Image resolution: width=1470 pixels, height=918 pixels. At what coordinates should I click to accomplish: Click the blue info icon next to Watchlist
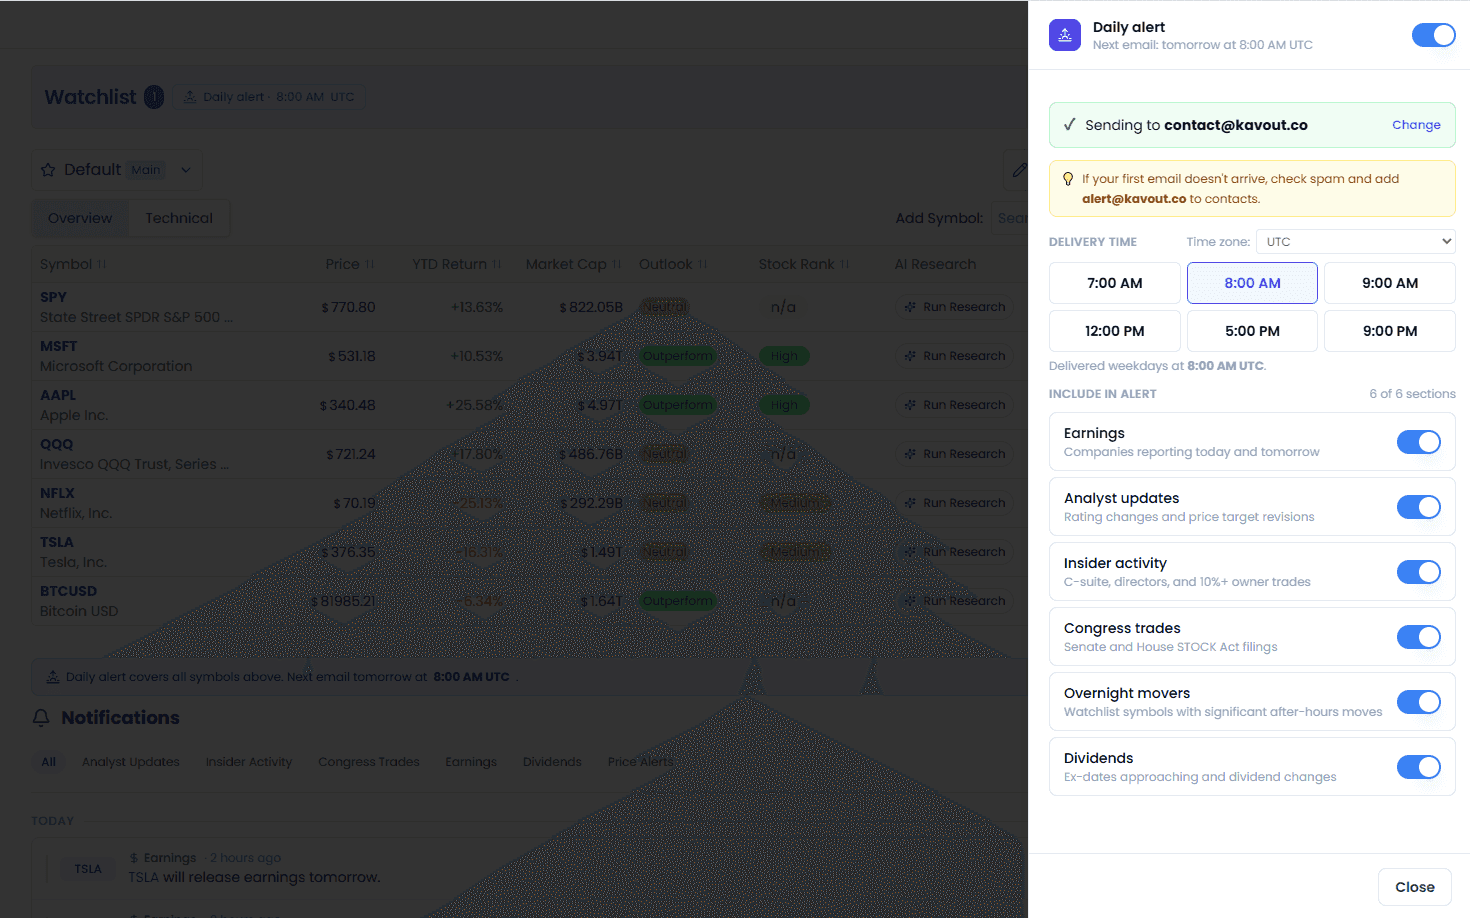(x=154, y=97)
